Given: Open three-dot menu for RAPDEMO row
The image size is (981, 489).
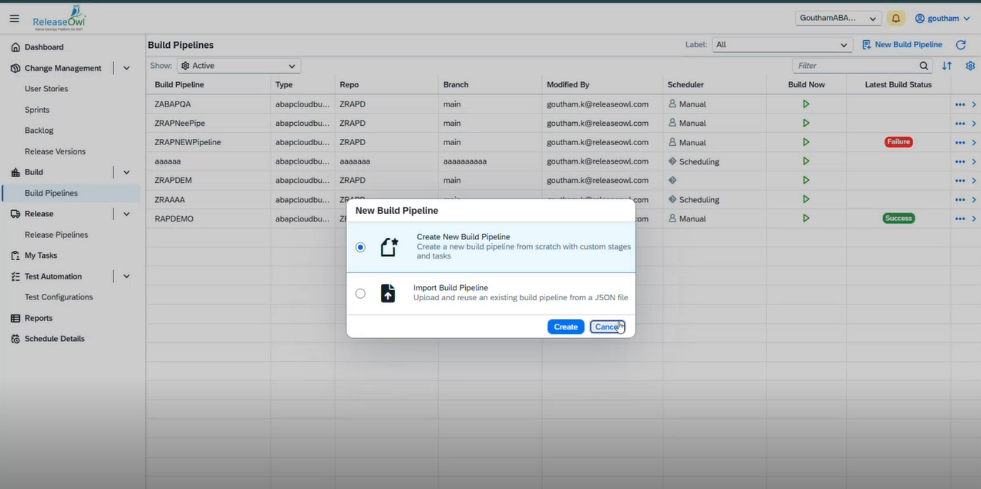Looking at the screenshot, I should pos(960,219).
